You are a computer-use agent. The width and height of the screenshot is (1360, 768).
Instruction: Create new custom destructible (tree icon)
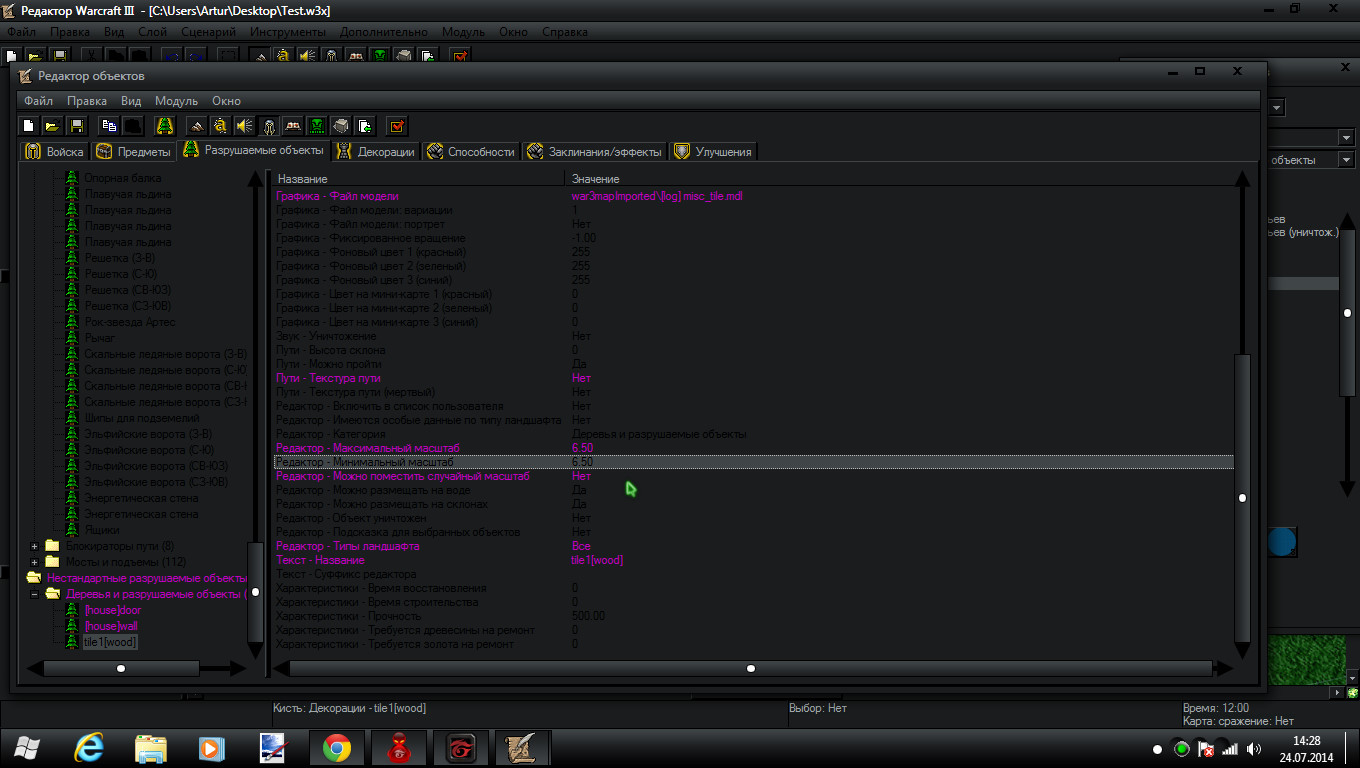165,126
